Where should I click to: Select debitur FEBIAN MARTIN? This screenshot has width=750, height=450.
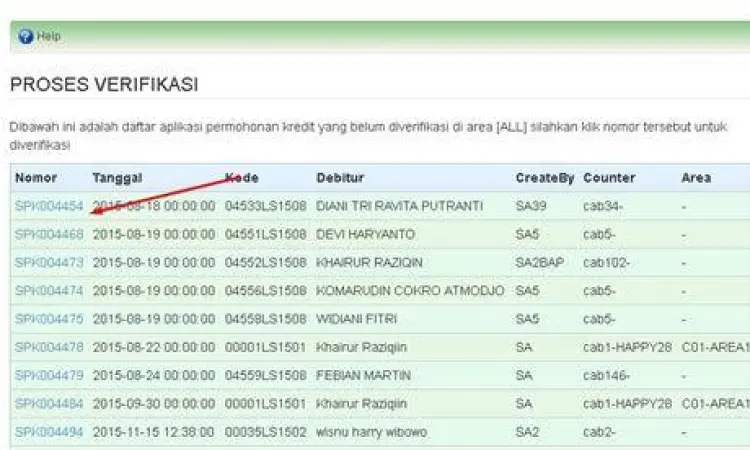coord(363,375)
